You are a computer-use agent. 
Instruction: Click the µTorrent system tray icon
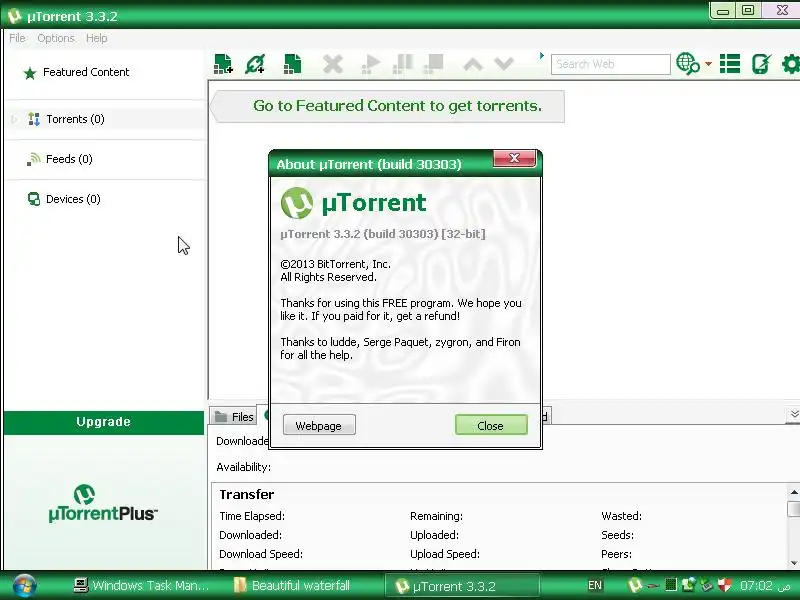[635, 585]
